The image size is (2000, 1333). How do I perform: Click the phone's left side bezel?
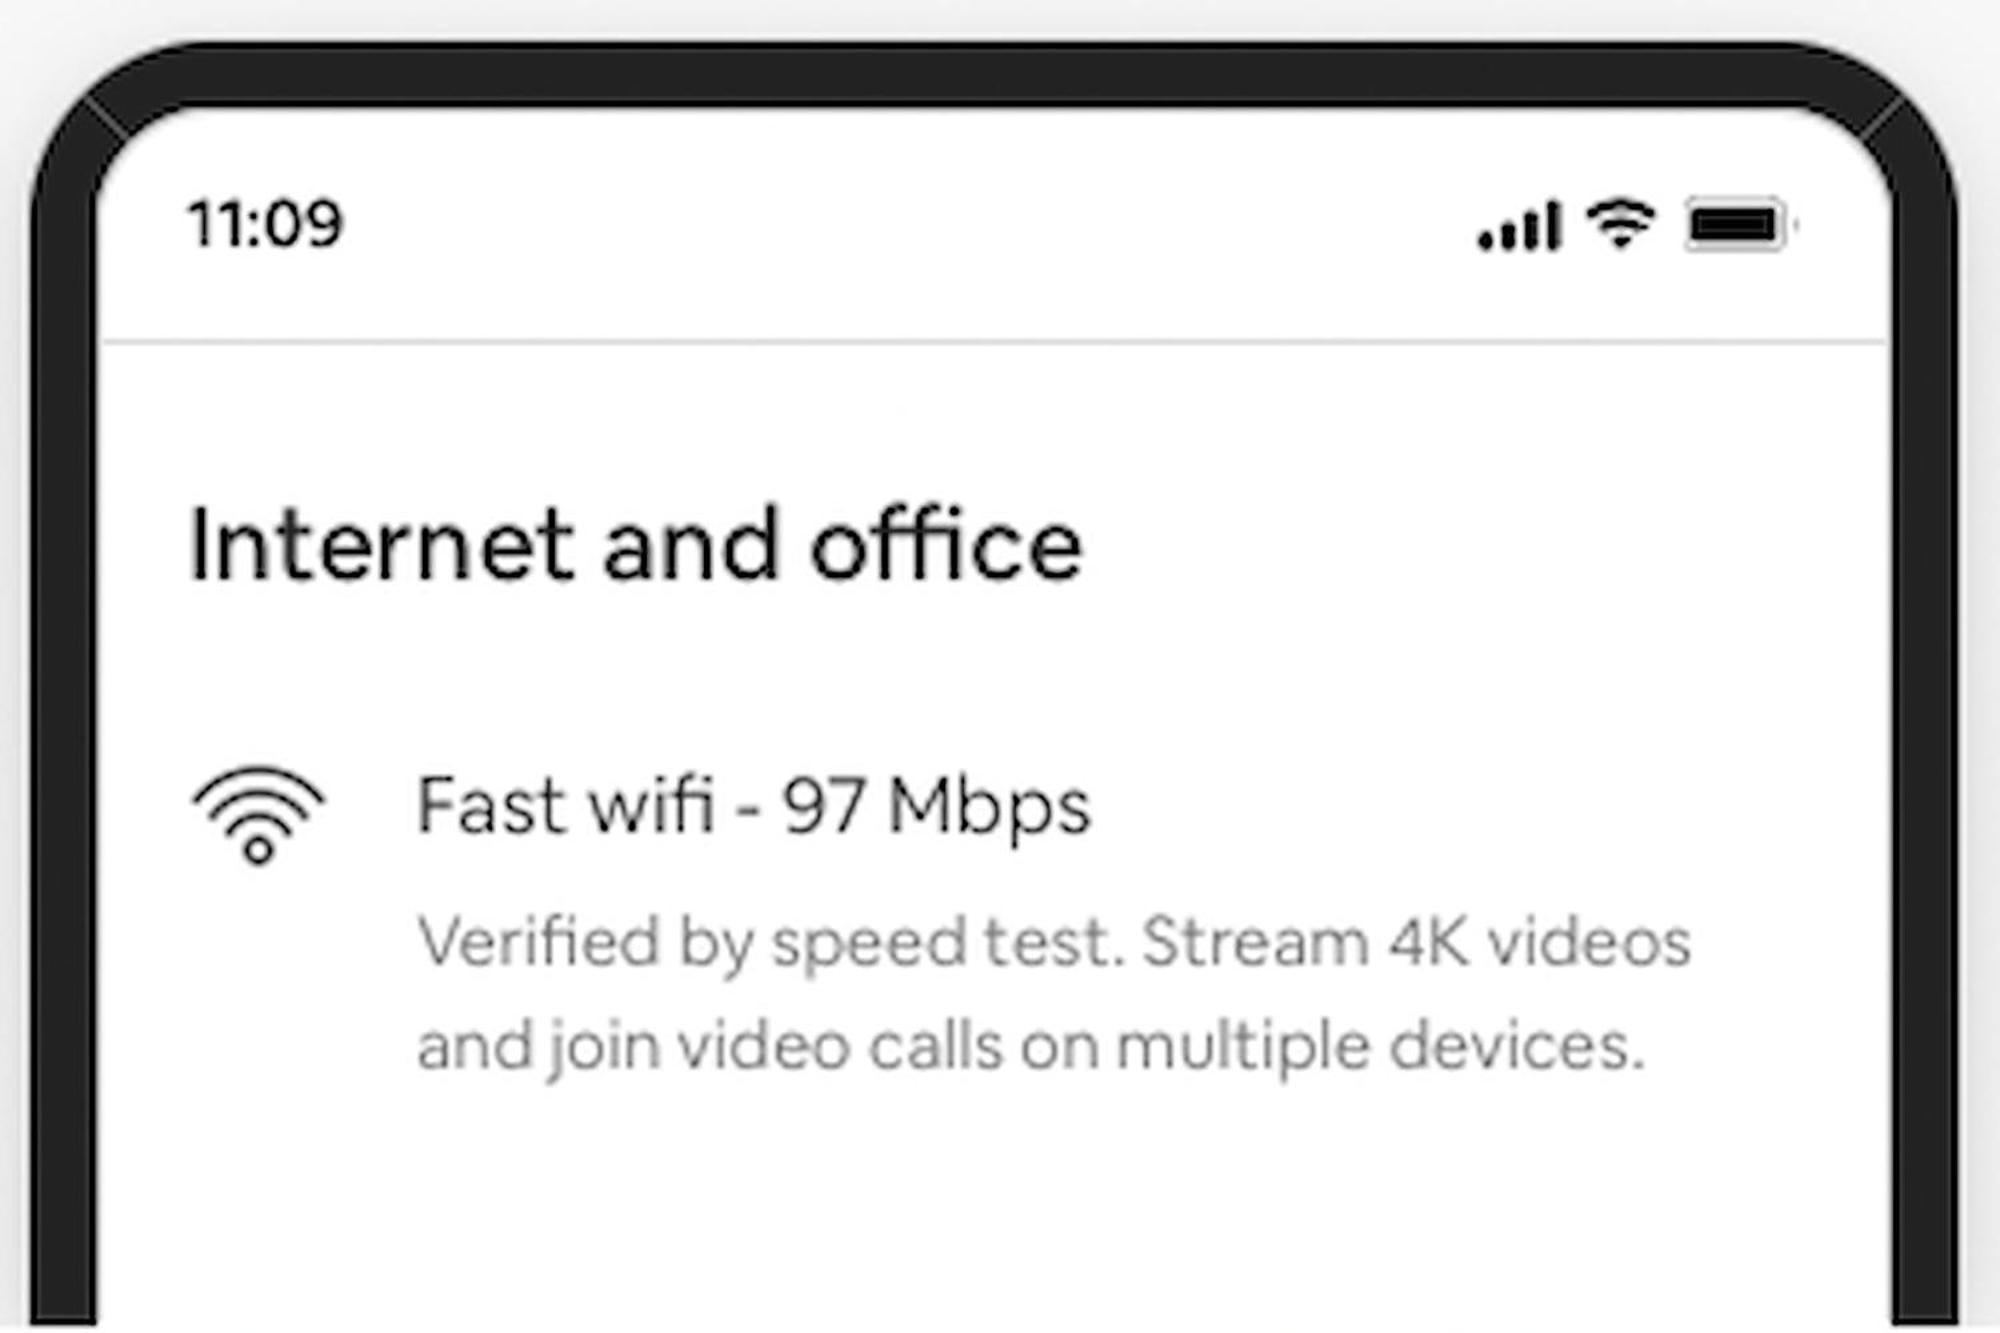(63, 700)
